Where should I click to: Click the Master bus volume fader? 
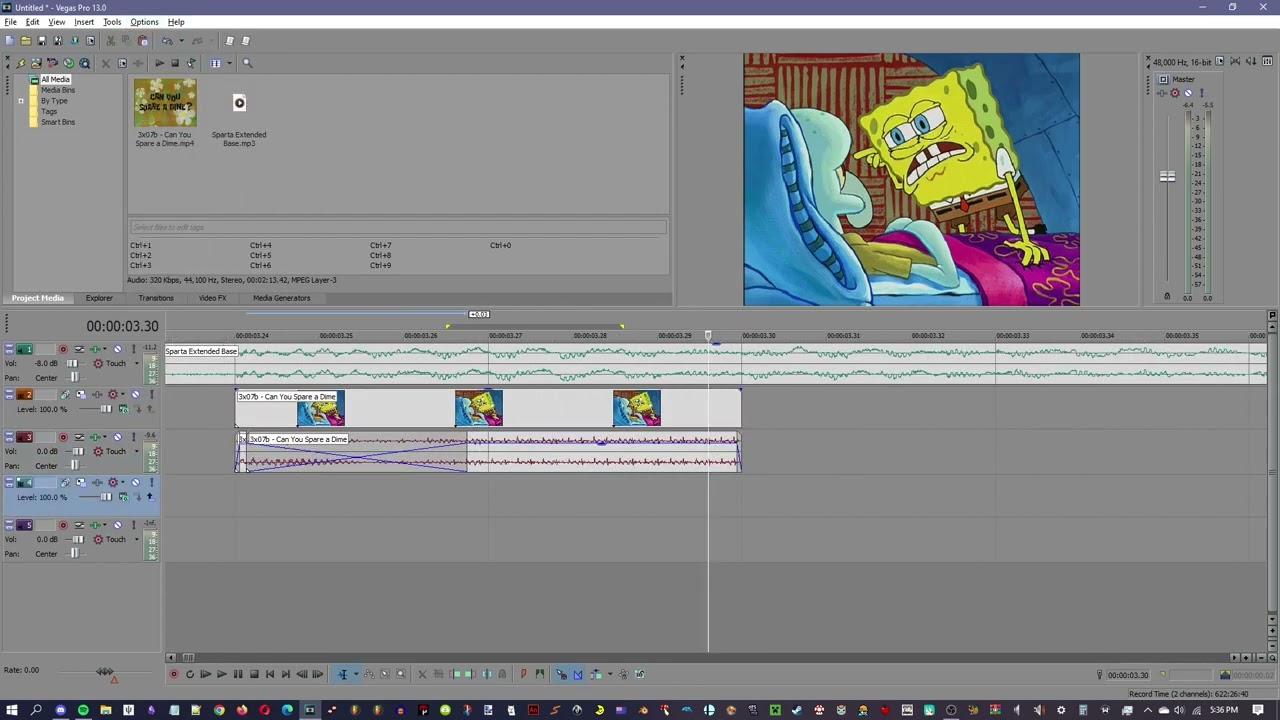(1167, 177)
